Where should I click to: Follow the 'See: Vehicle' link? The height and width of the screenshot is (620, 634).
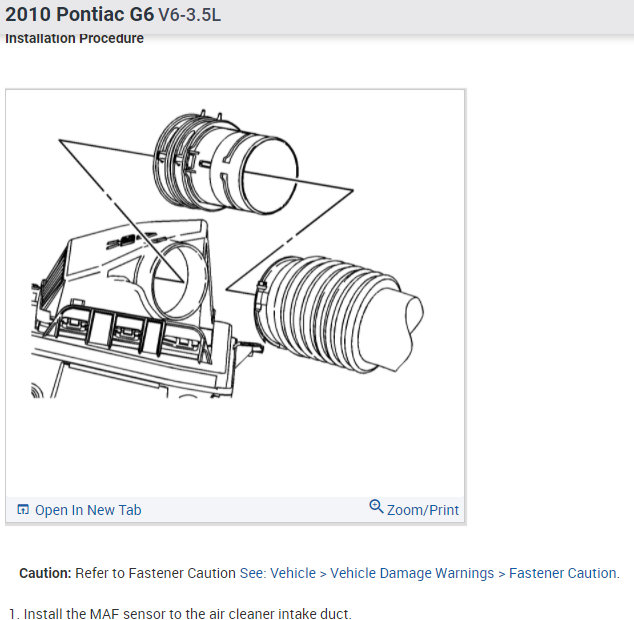click(x=277, y=573)
